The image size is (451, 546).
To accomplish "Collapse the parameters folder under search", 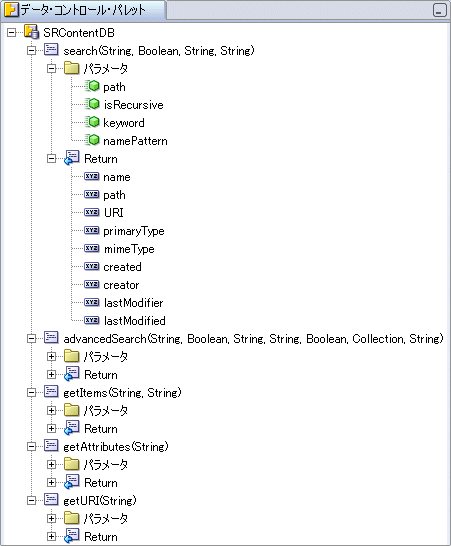I will (x=52, y=69).
